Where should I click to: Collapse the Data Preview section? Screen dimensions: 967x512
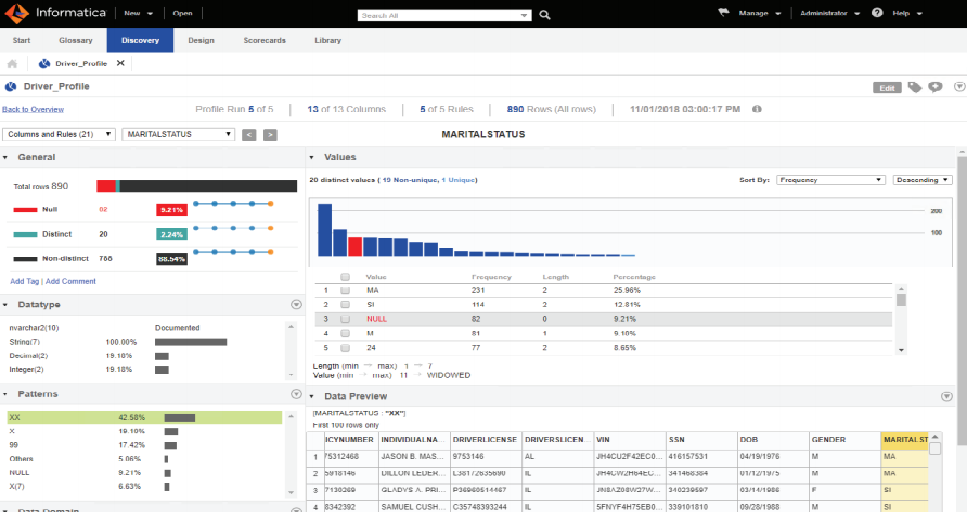tap(311, 397)
